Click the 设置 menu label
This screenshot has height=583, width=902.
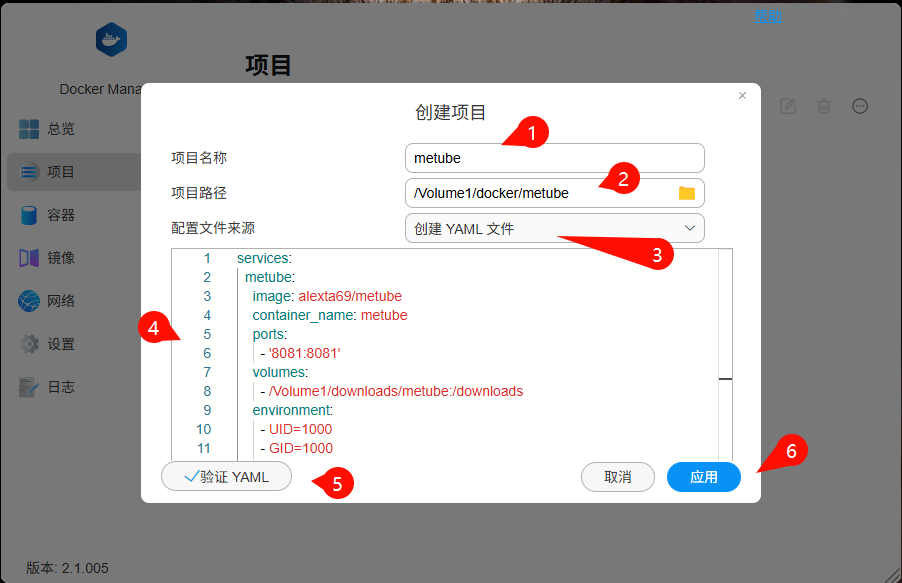tap(61, 344)
